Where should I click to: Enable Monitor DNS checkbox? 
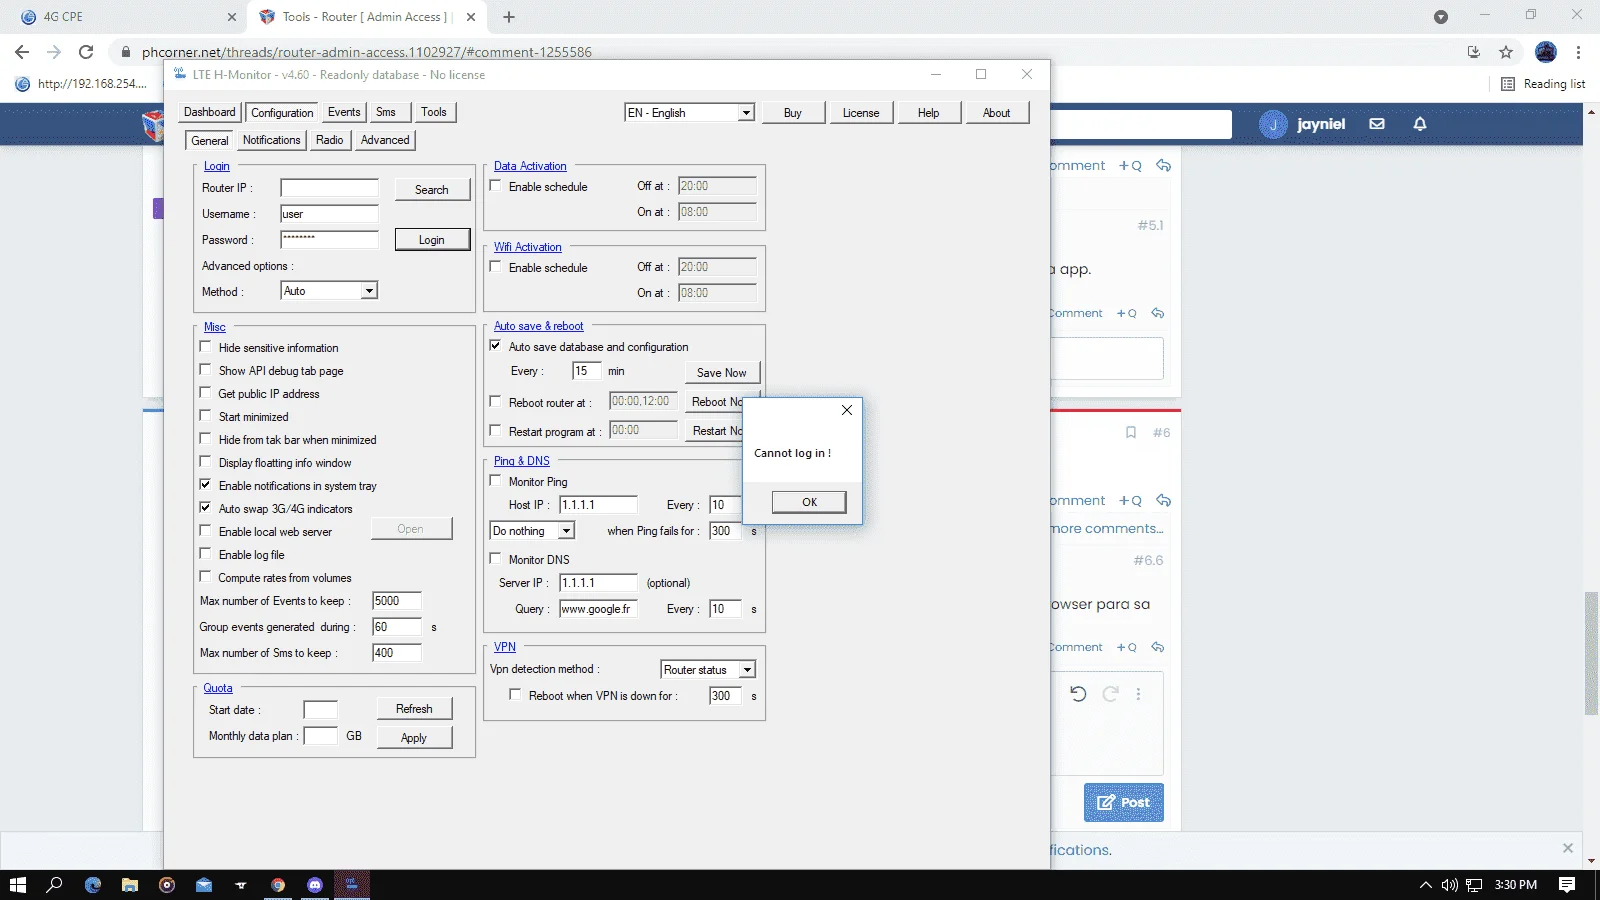pyautogui.click(x=495, y=559)
